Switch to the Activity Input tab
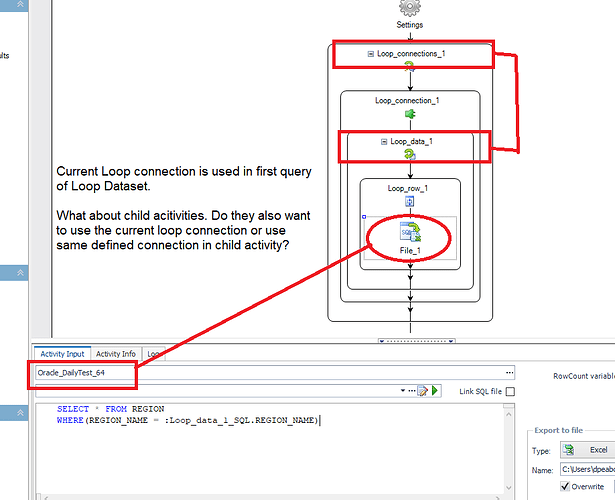Screen dimensions: 615x500 [62, 354]
